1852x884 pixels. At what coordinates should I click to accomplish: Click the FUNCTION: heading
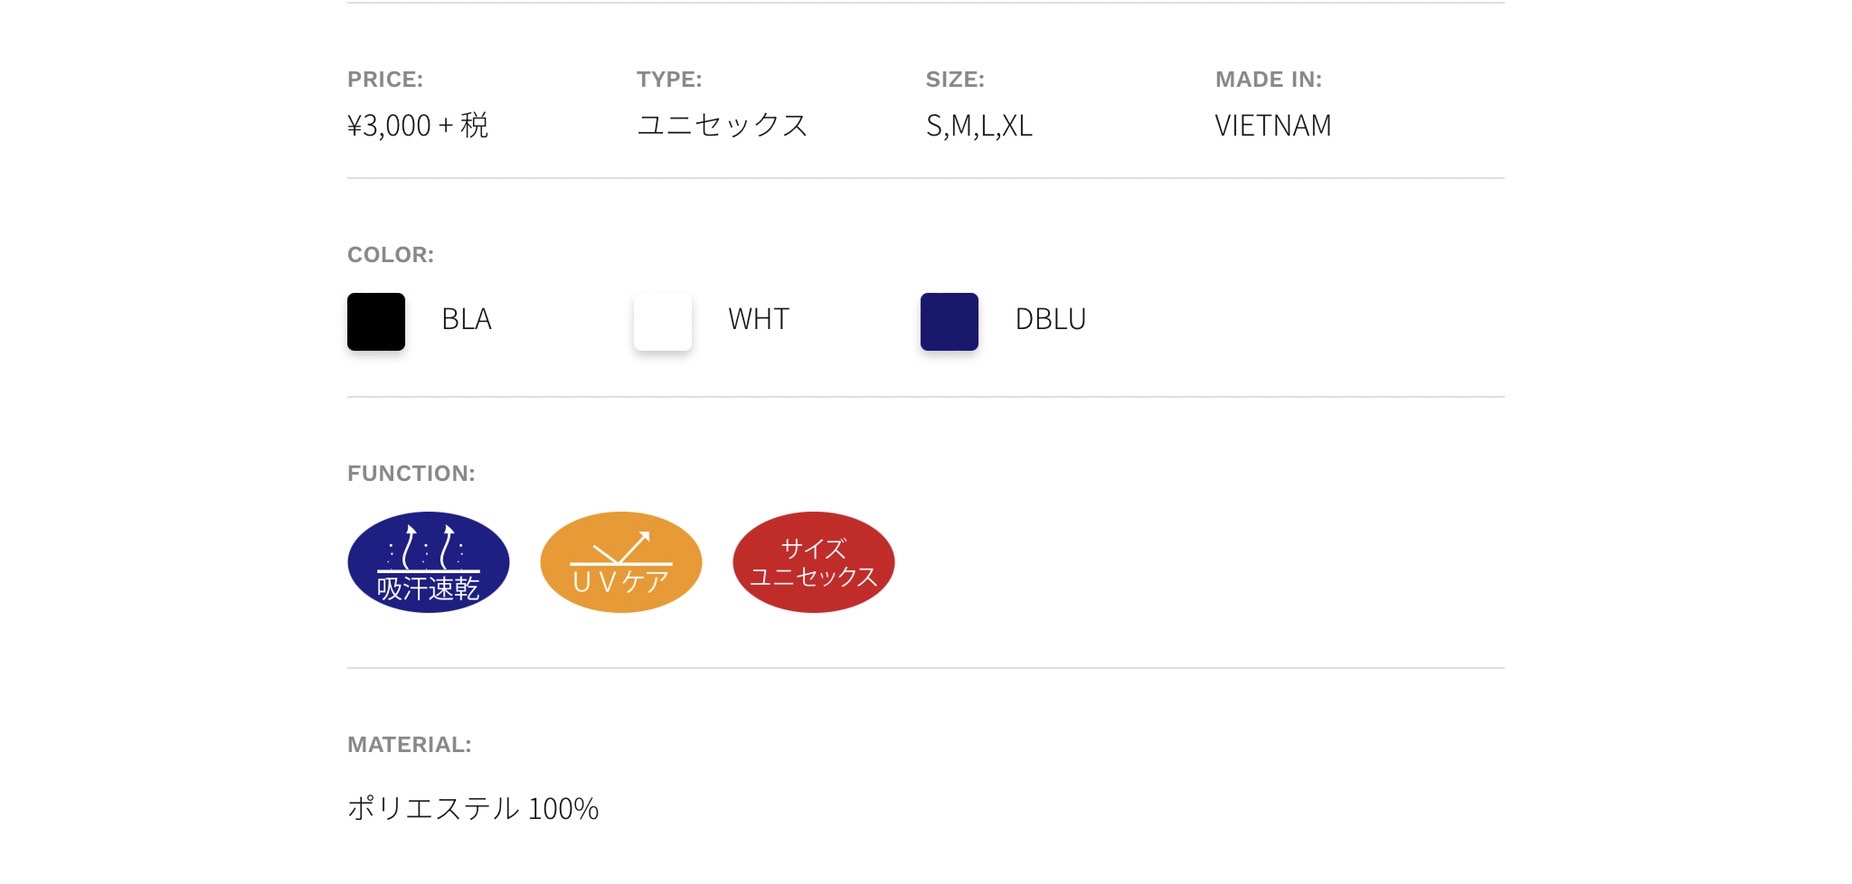point(411,473)
